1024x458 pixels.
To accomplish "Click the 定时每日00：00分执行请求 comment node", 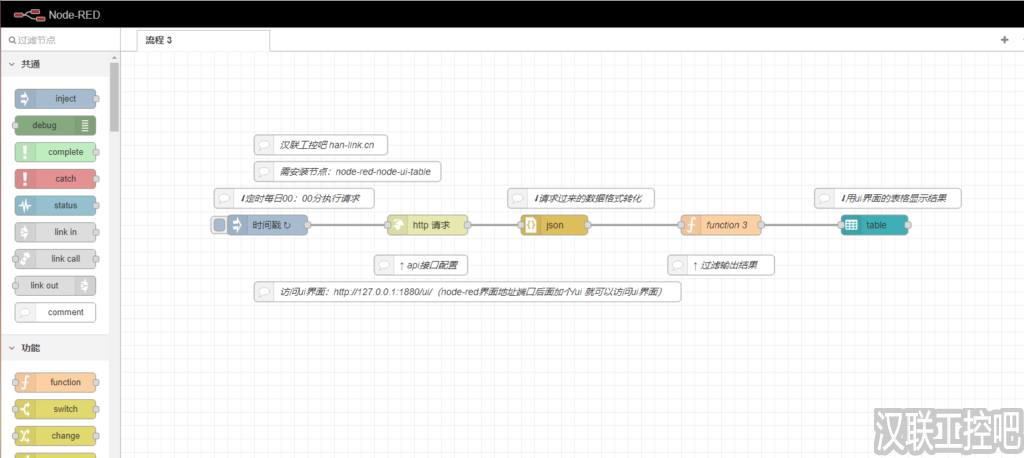I will (294, 198).
